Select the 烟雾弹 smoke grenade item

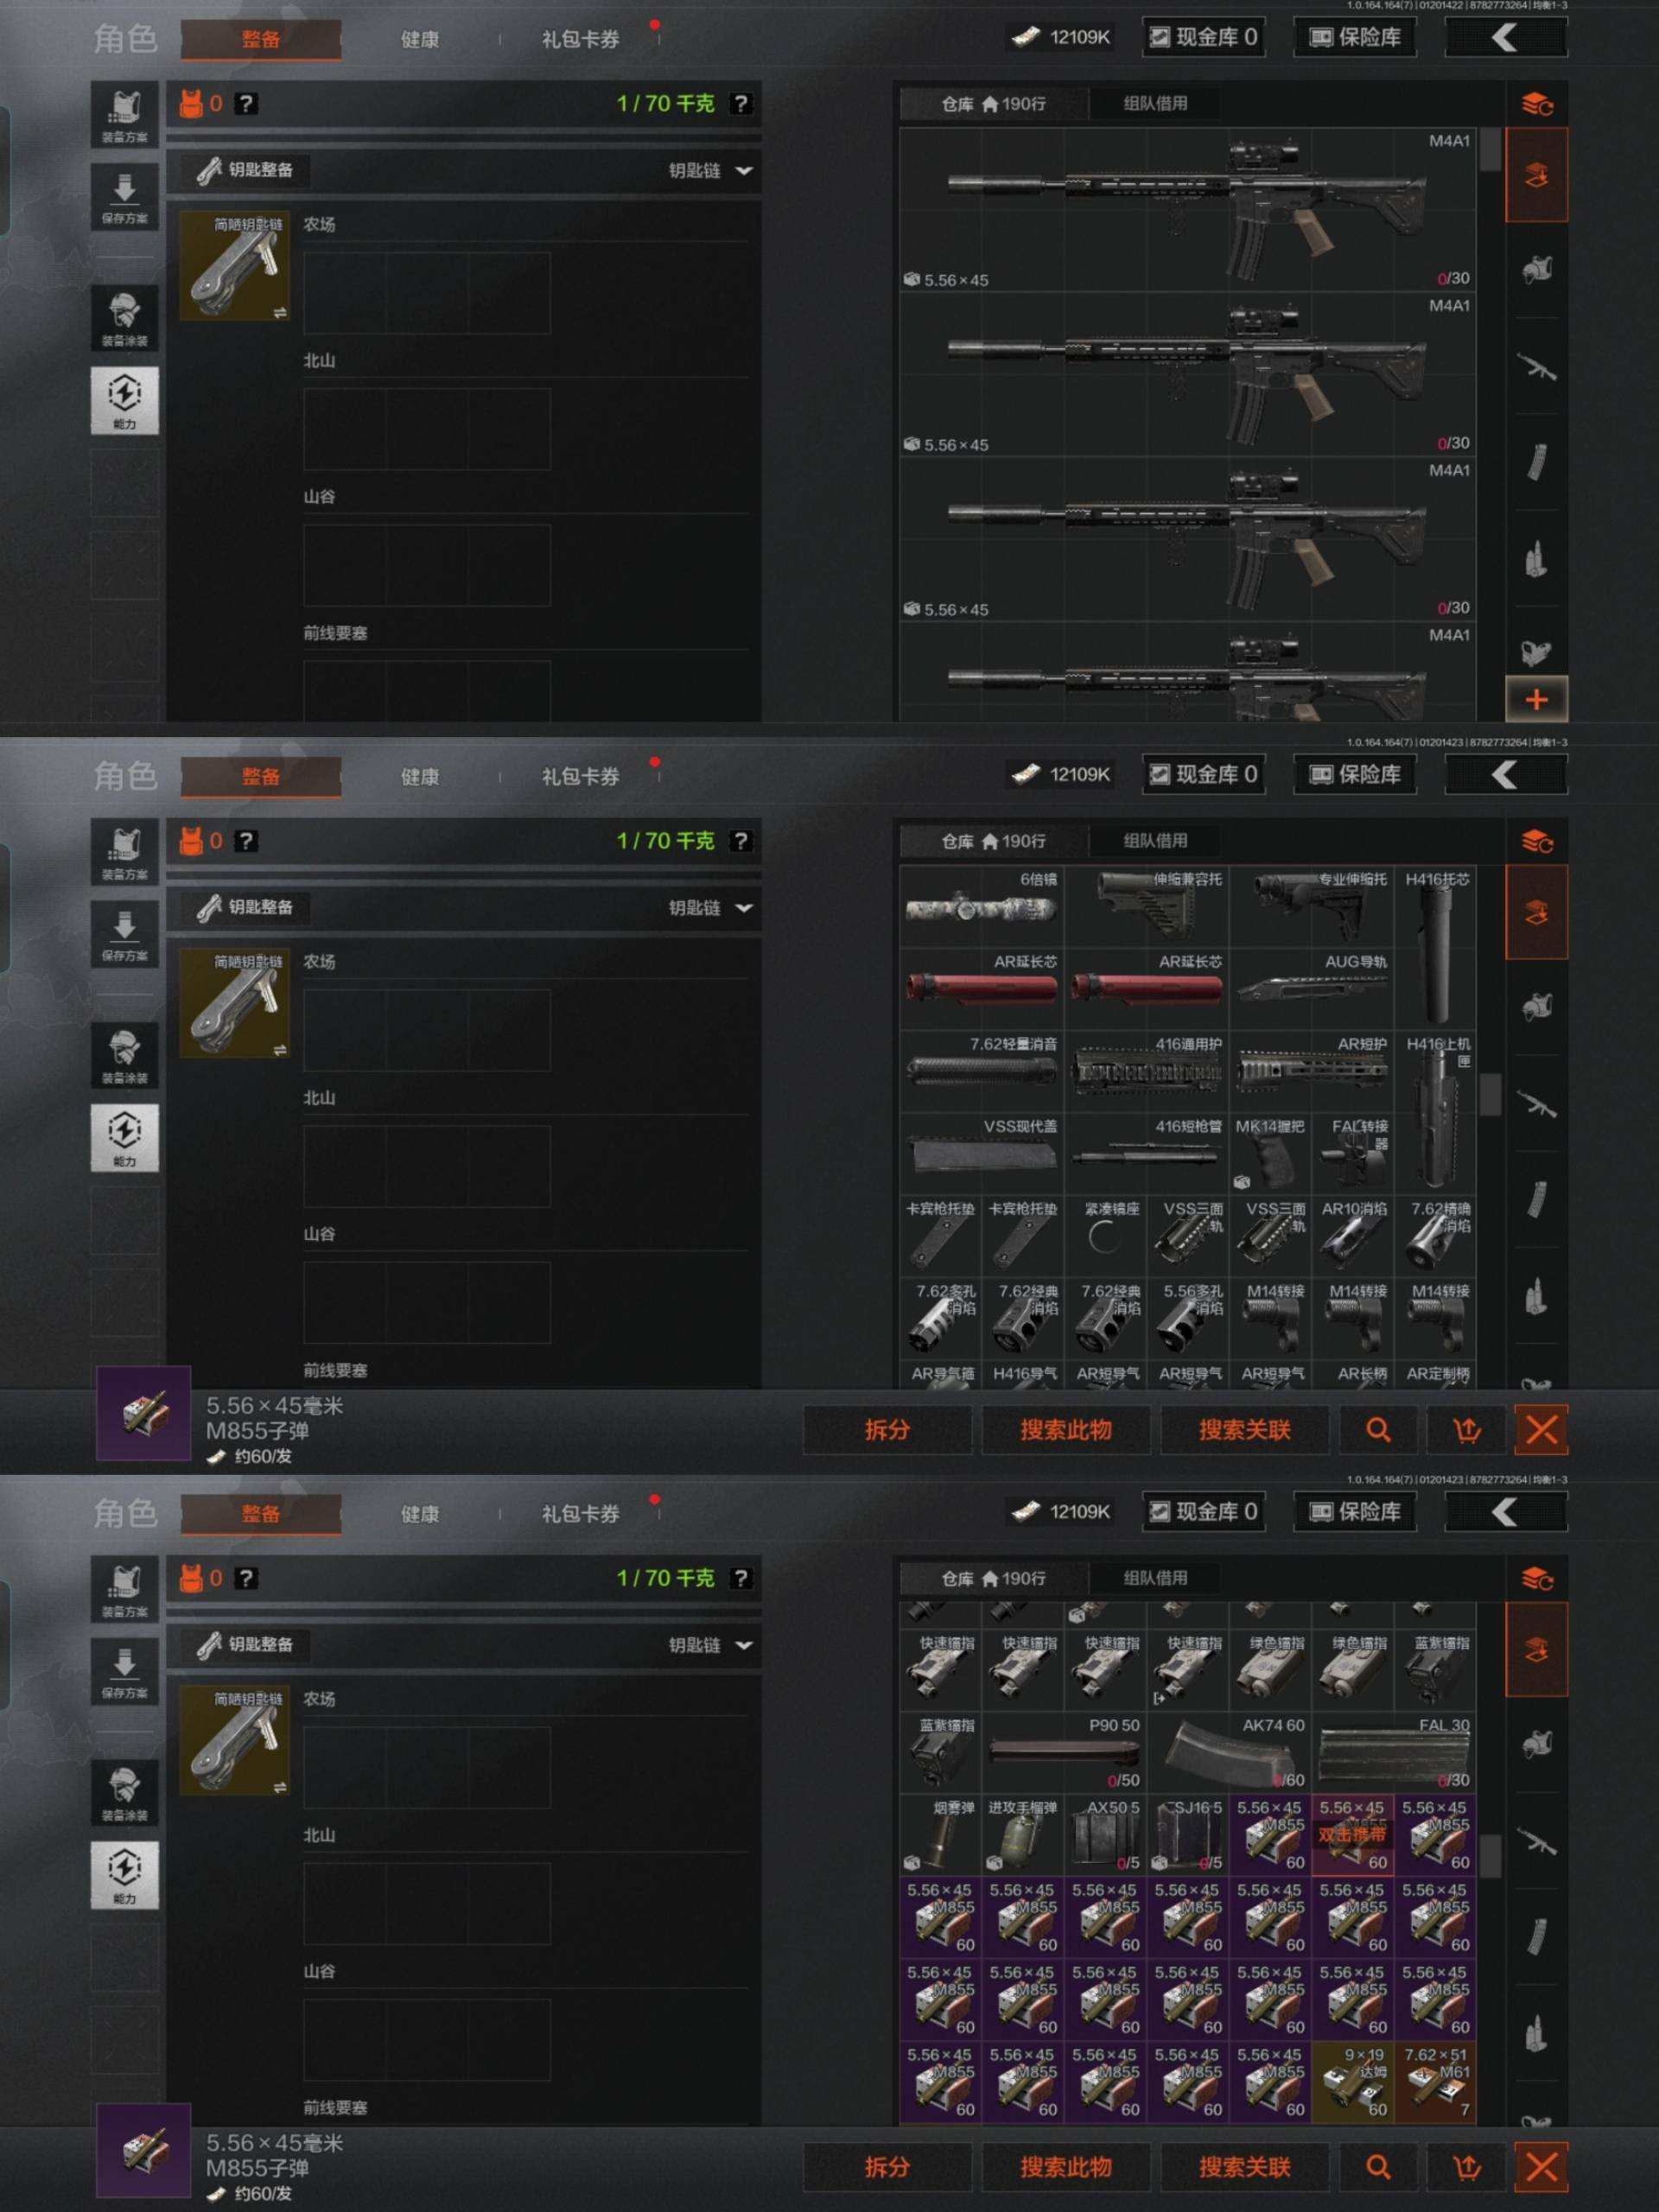tap(940, 1835)
